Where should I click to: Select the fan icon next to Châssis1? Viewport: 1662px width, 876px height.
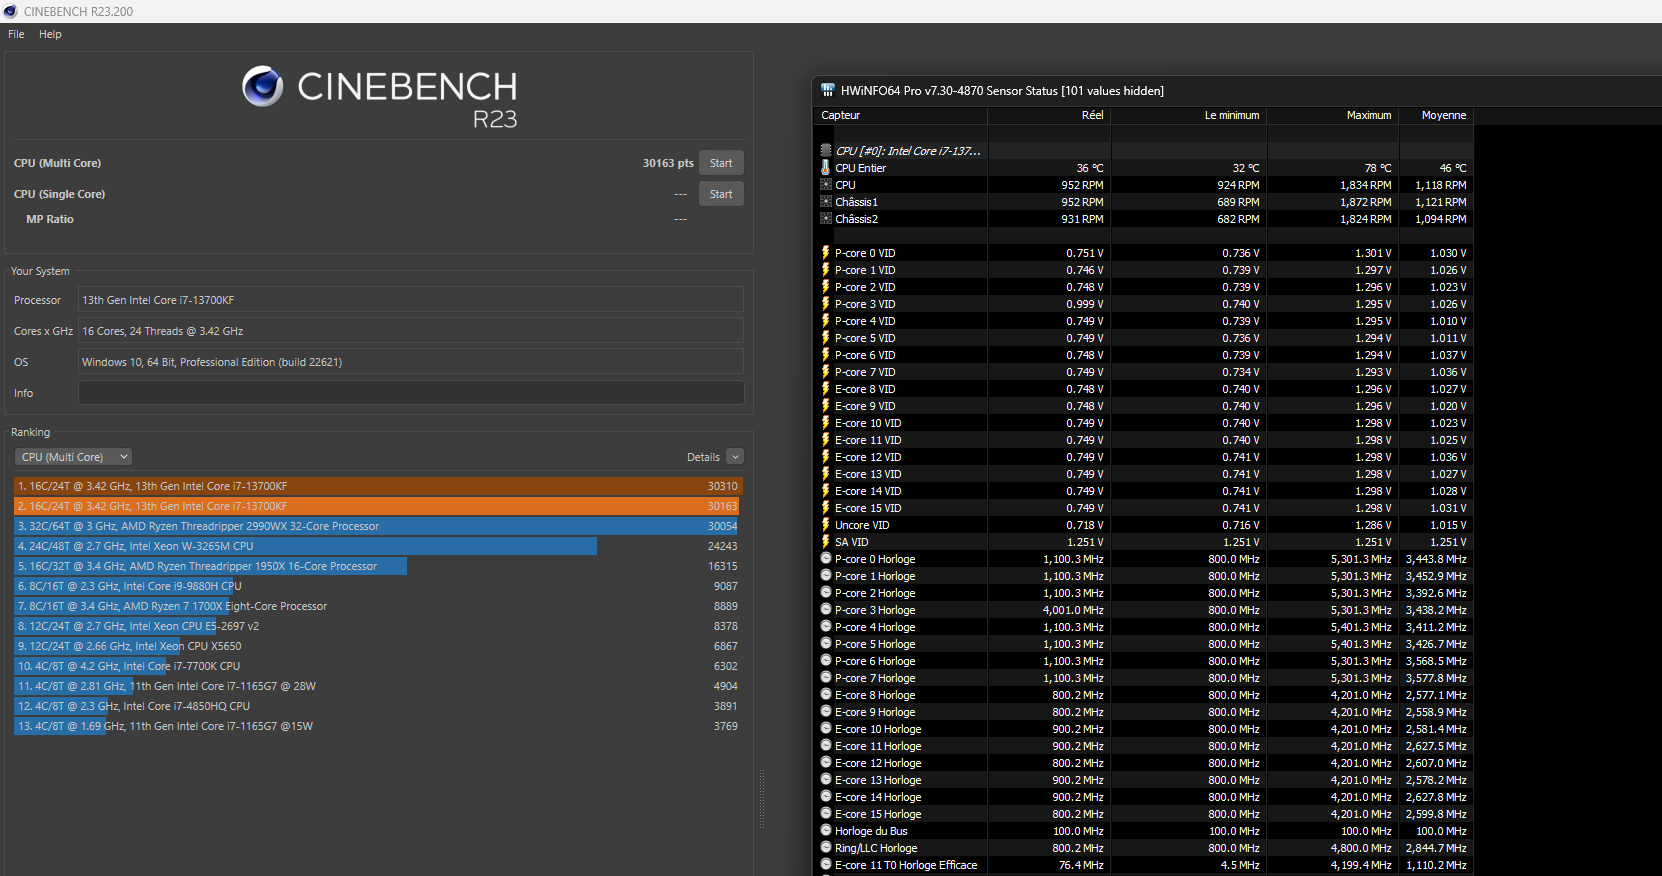click(x=826, y=202)
